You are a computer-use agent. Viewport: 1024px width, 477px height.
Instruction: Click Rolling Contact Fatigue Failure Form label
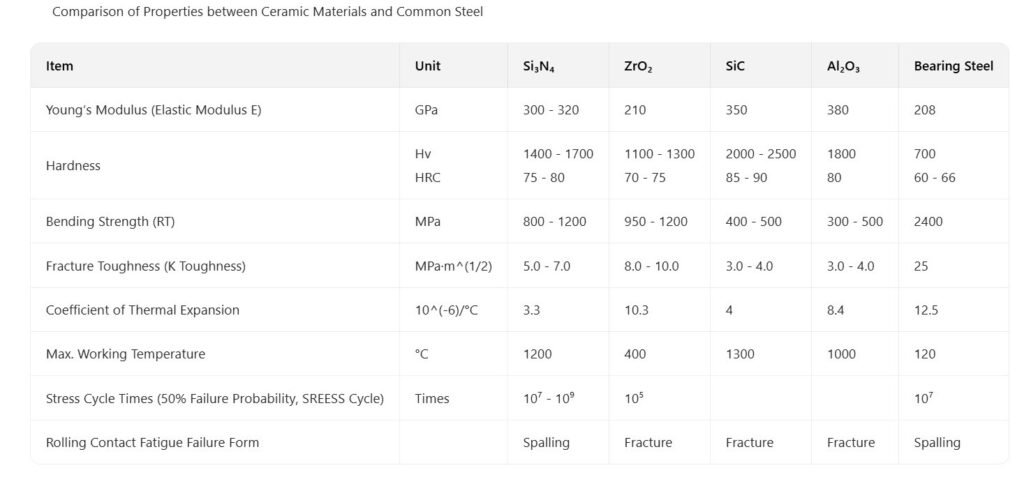145,442
